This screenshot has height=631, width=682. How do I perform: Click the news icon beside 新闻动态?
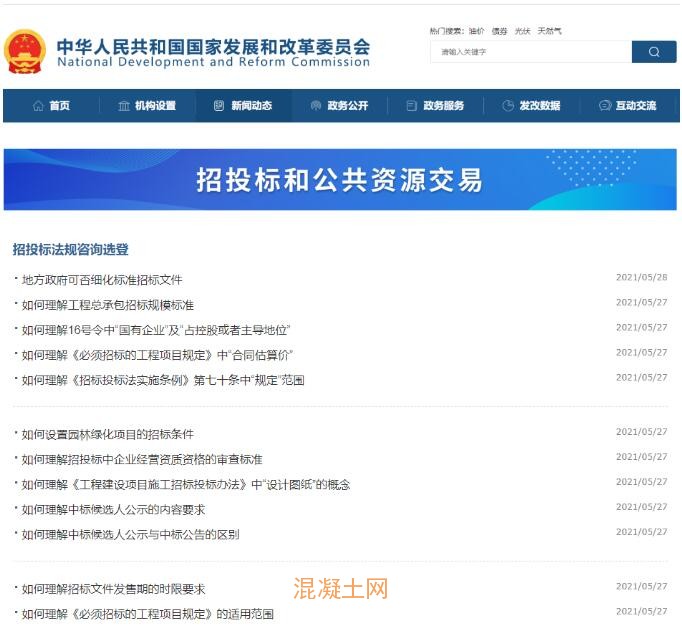(x=219, y=106)
